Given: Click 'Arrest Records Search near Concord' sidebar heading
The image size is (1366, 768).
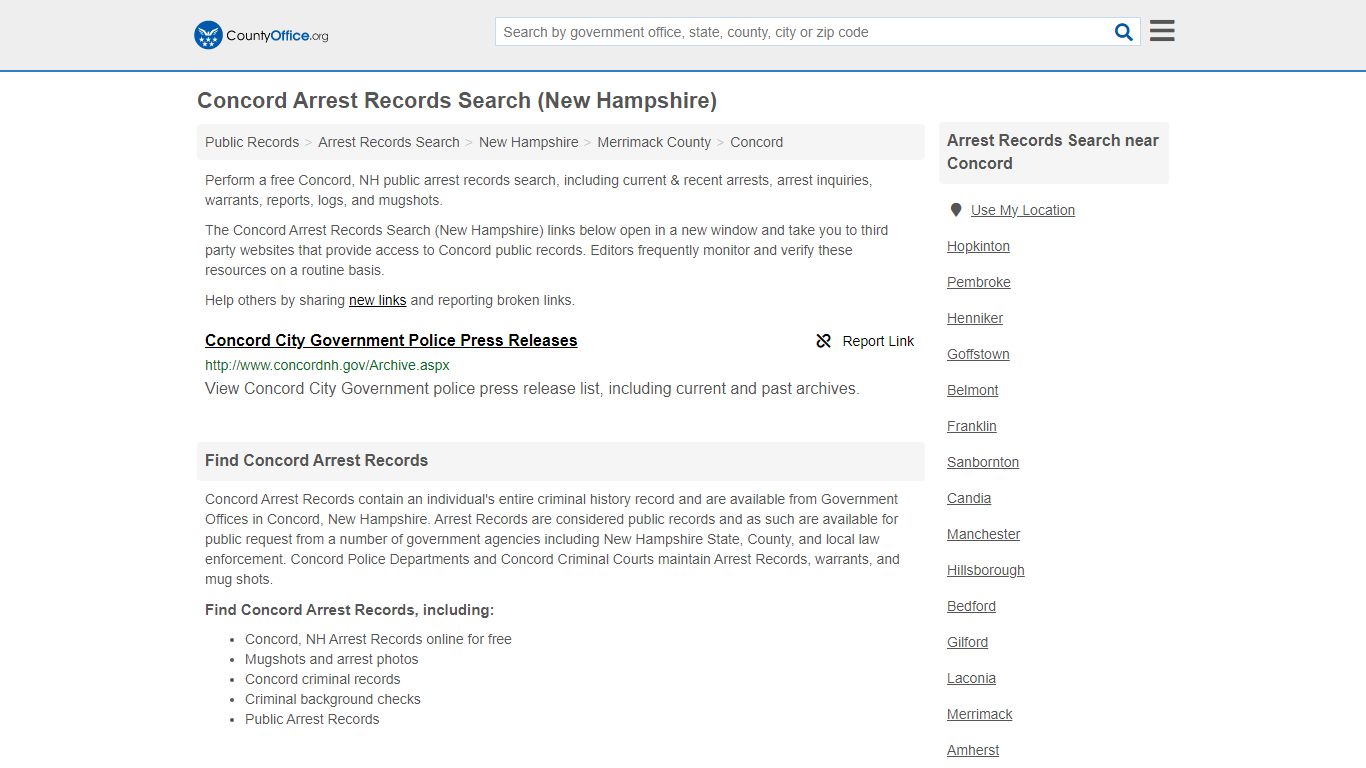Looking at the screenshot, I should pos(1053,152).
